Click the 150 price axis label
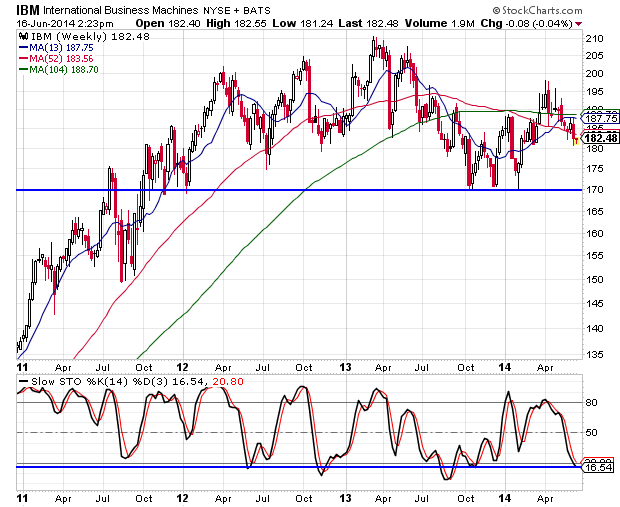This screenshot has width=620, height=507. 595,280
